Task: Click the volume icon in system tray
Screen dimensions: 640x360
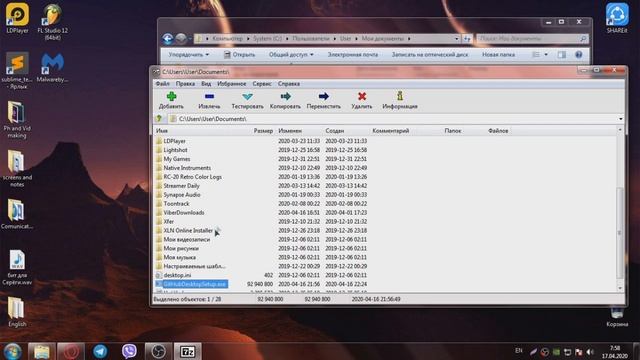Action: (590, 352)
